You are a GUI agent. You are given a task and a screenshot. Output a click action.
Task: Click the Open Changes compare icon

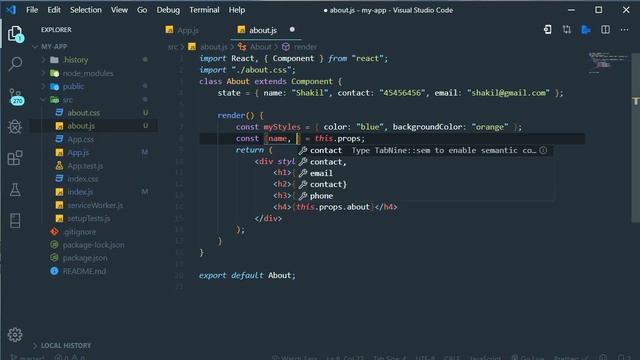click(567, 29)
